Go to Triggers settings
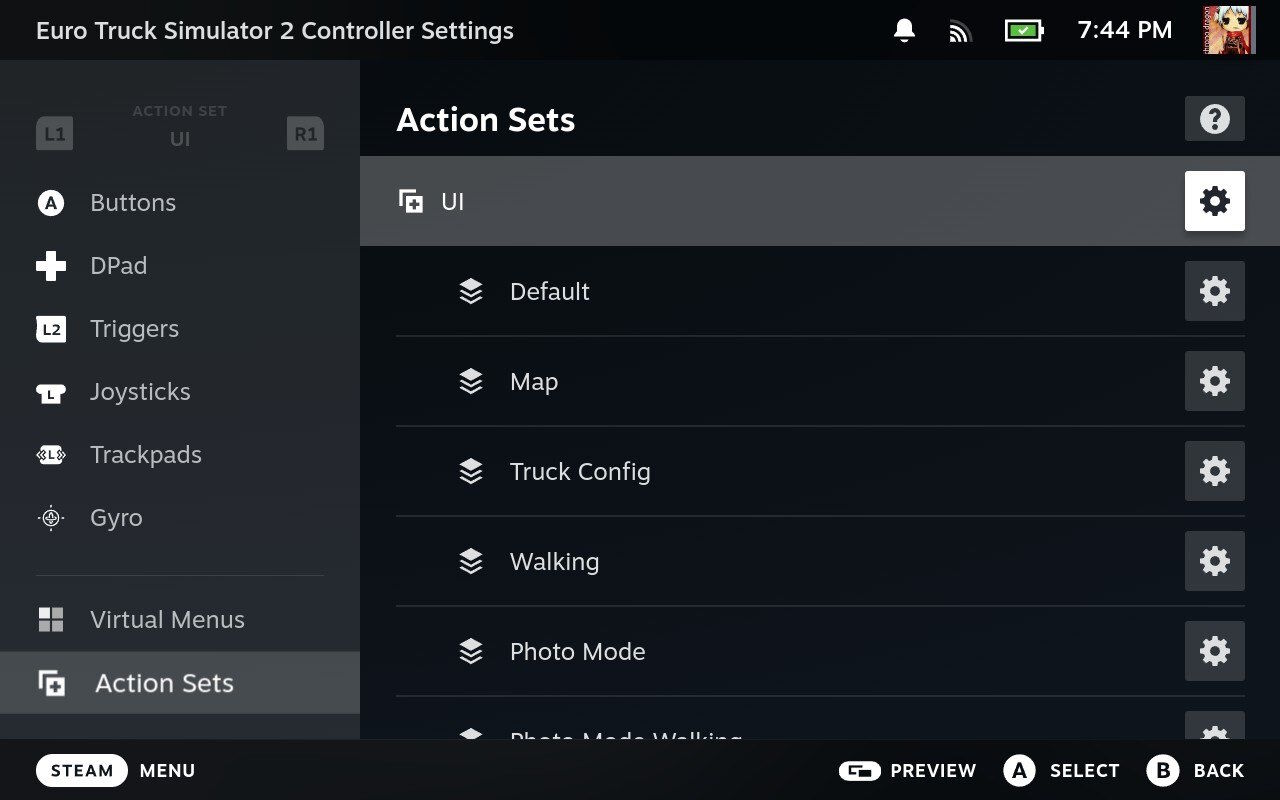This screenshot has width=1280, height=800. (134, 329)
